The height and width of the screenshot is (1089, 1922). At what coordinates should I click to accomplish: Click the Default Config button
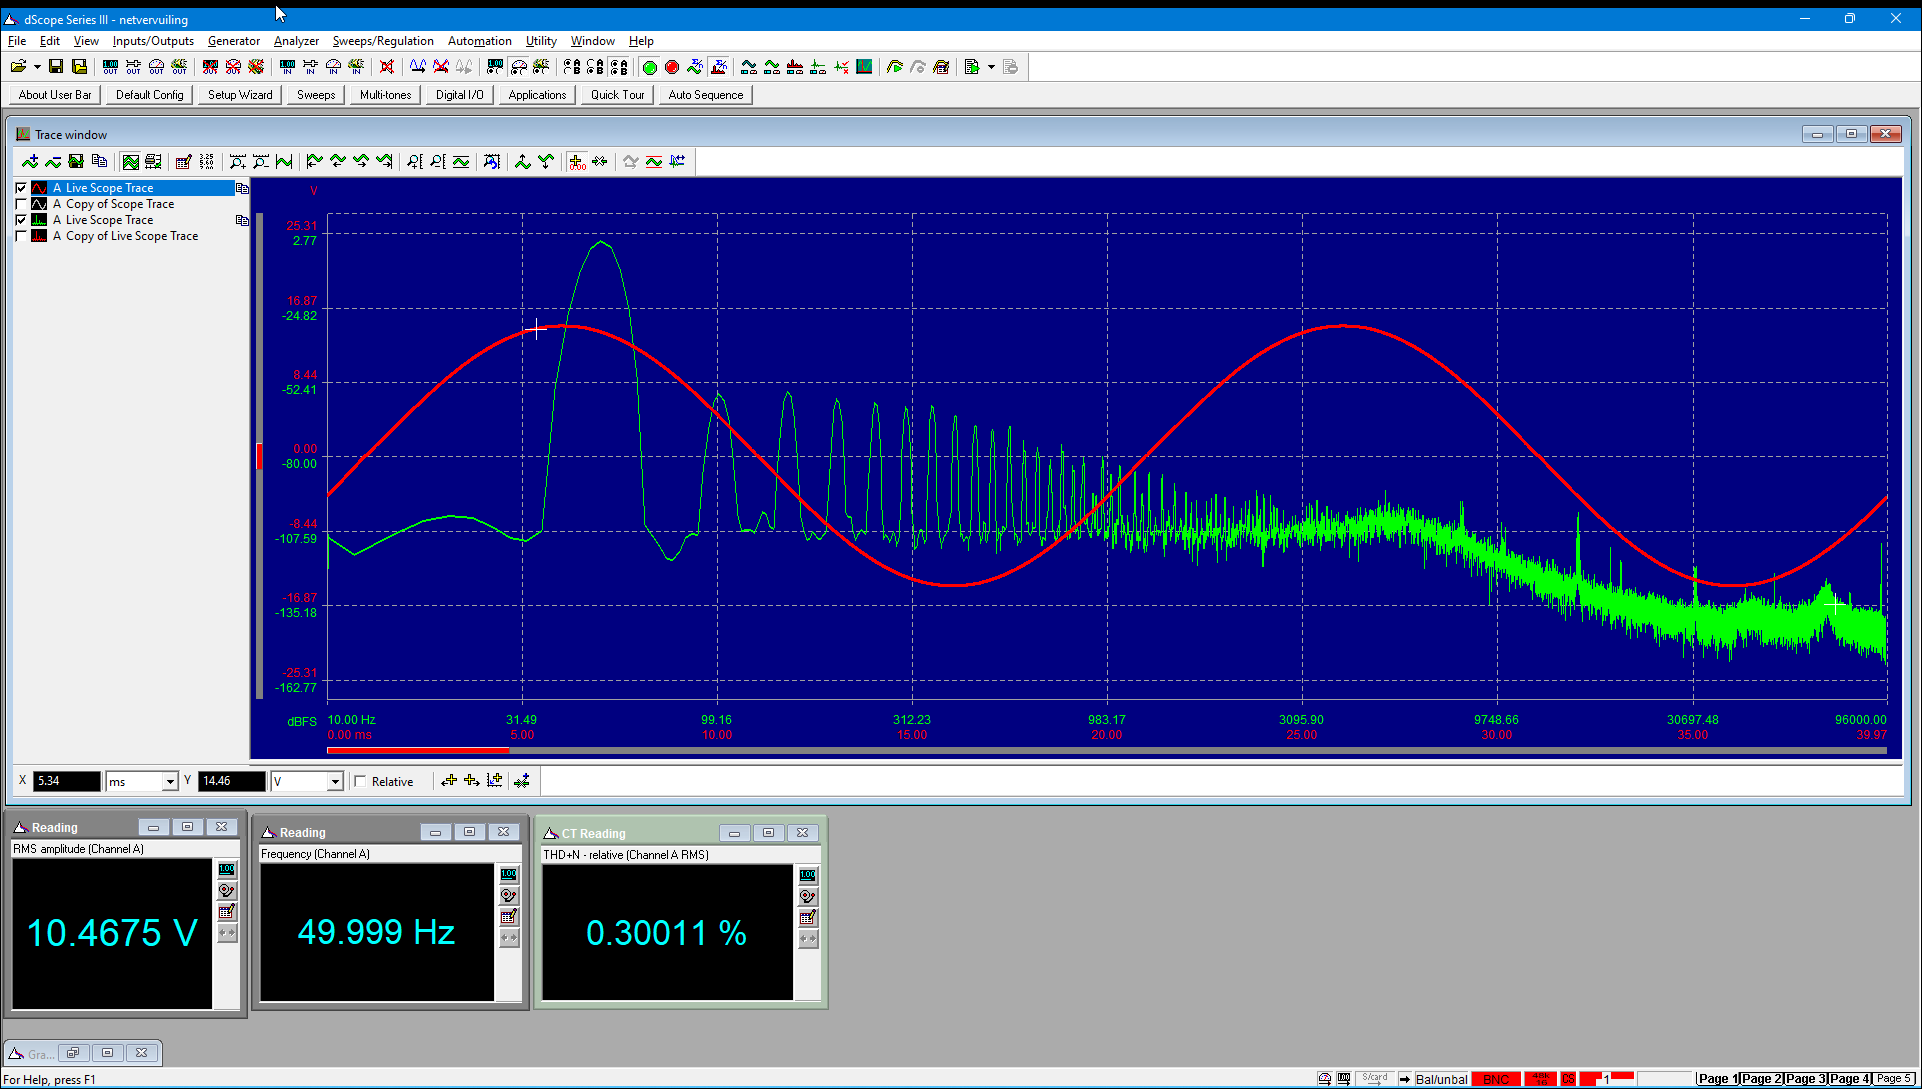pyautogui.click(x=150, y=95)
